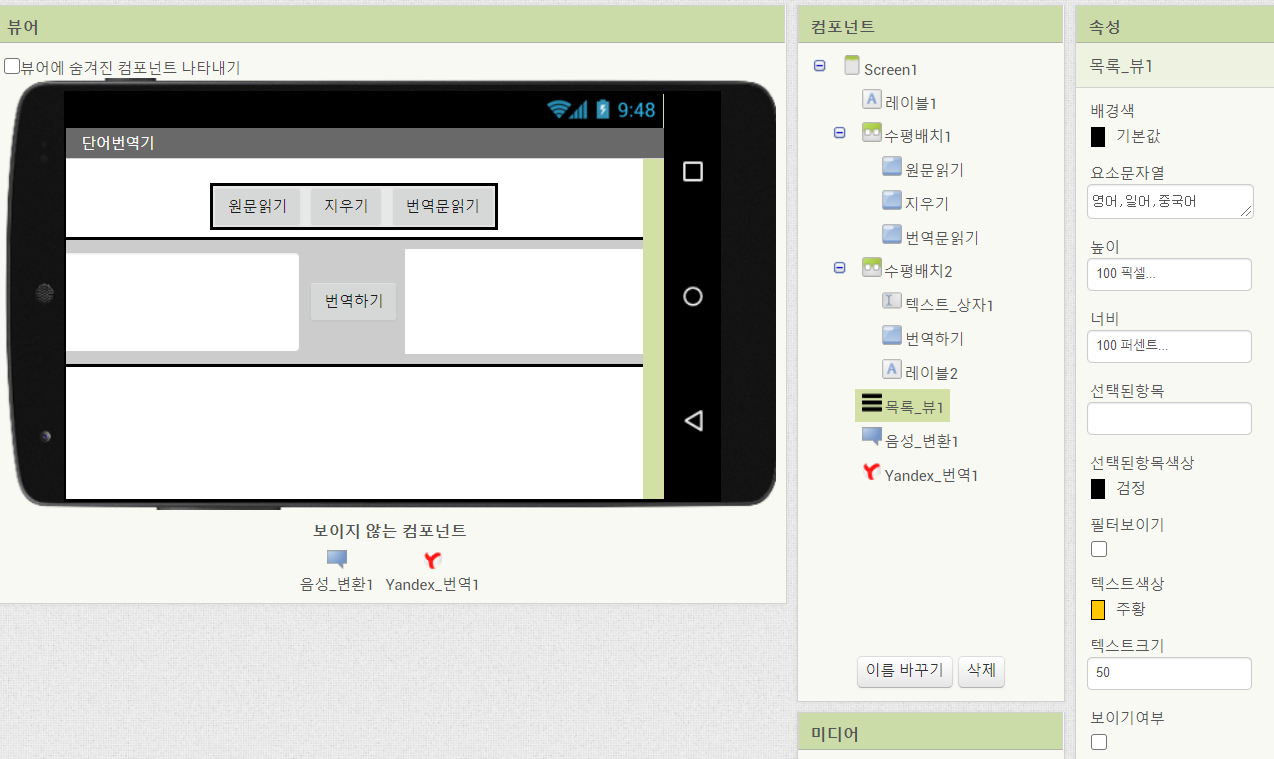Screen dimensions: 1274x759
Task: Click the Yandex_번역1 icon in component tree
Action: pos(871,473)
